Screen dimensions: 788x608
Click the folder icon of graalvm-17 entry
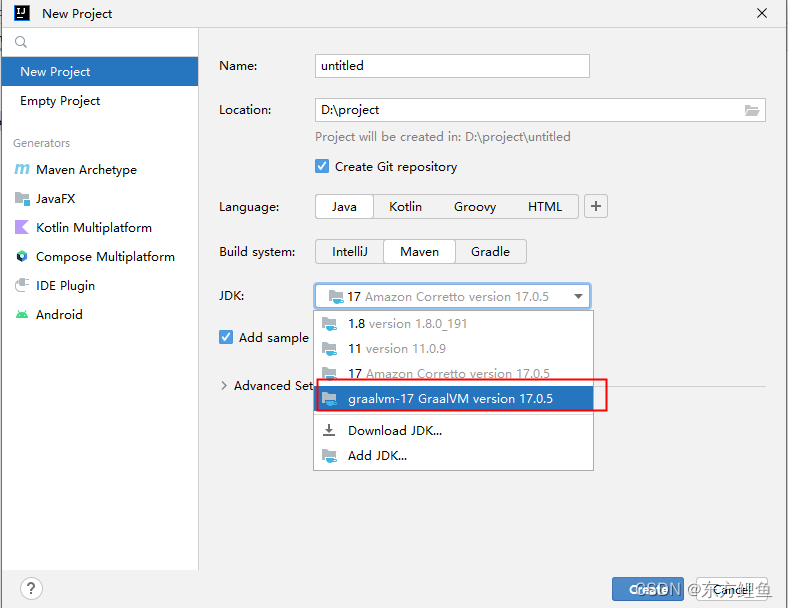[329, 399]
